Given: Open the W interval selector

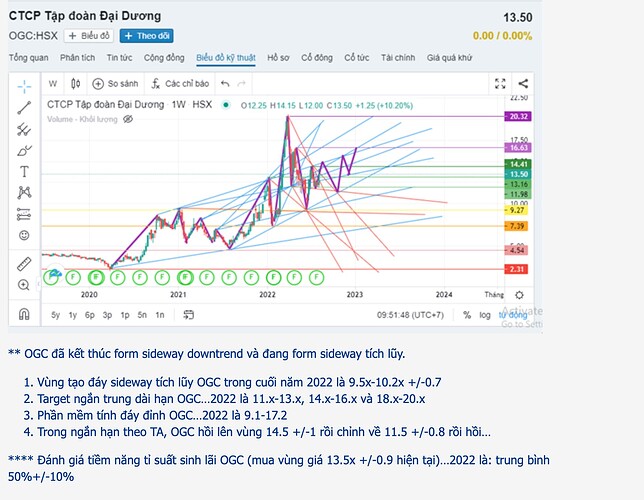Looking at the screenshot, I should 53,84.
